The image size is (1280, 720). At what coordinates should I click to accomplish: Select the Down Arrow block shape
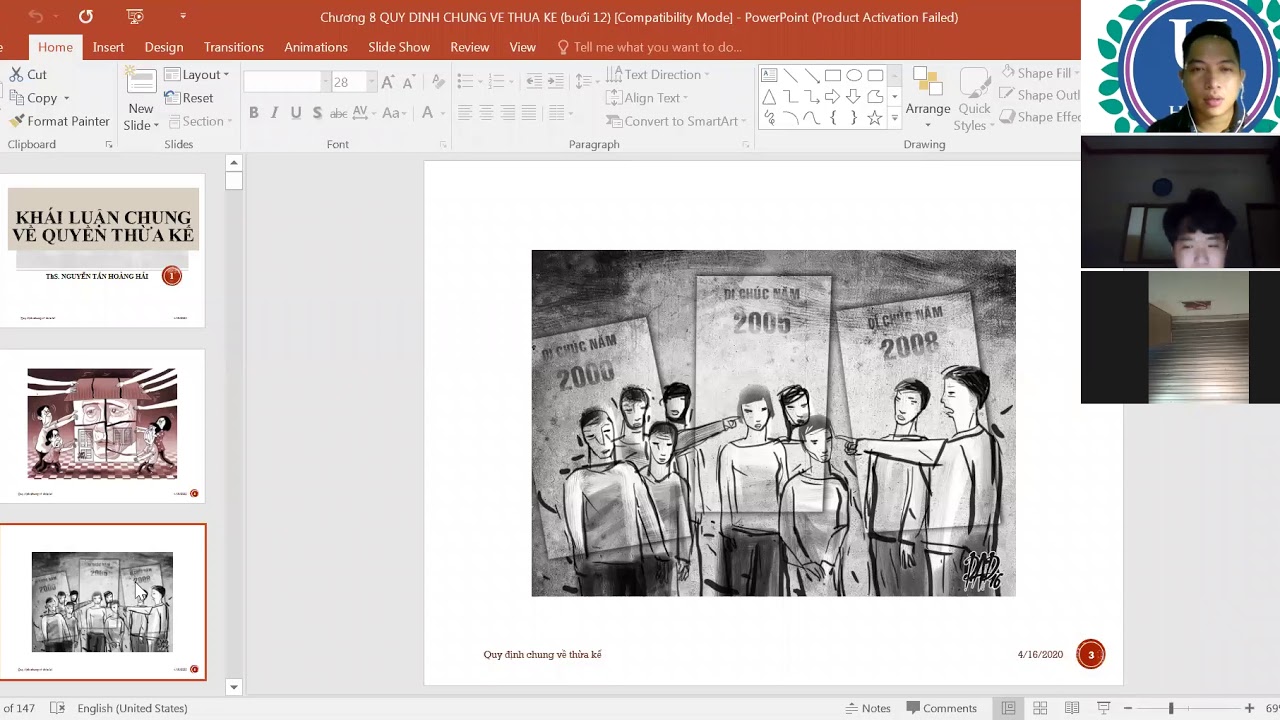[854, 97]
